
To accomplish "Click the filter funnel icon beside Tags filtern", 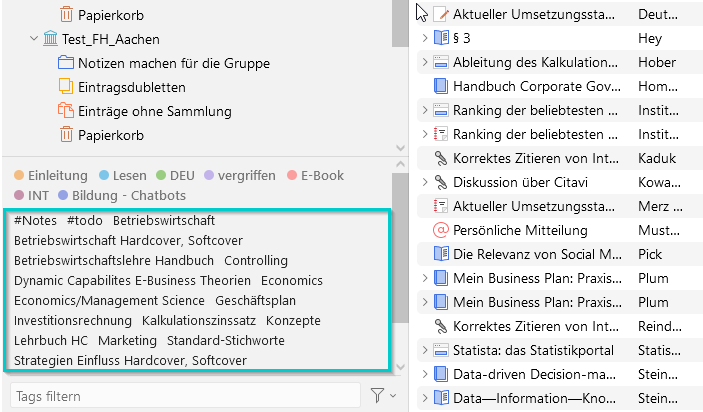I will pos(377,395).
